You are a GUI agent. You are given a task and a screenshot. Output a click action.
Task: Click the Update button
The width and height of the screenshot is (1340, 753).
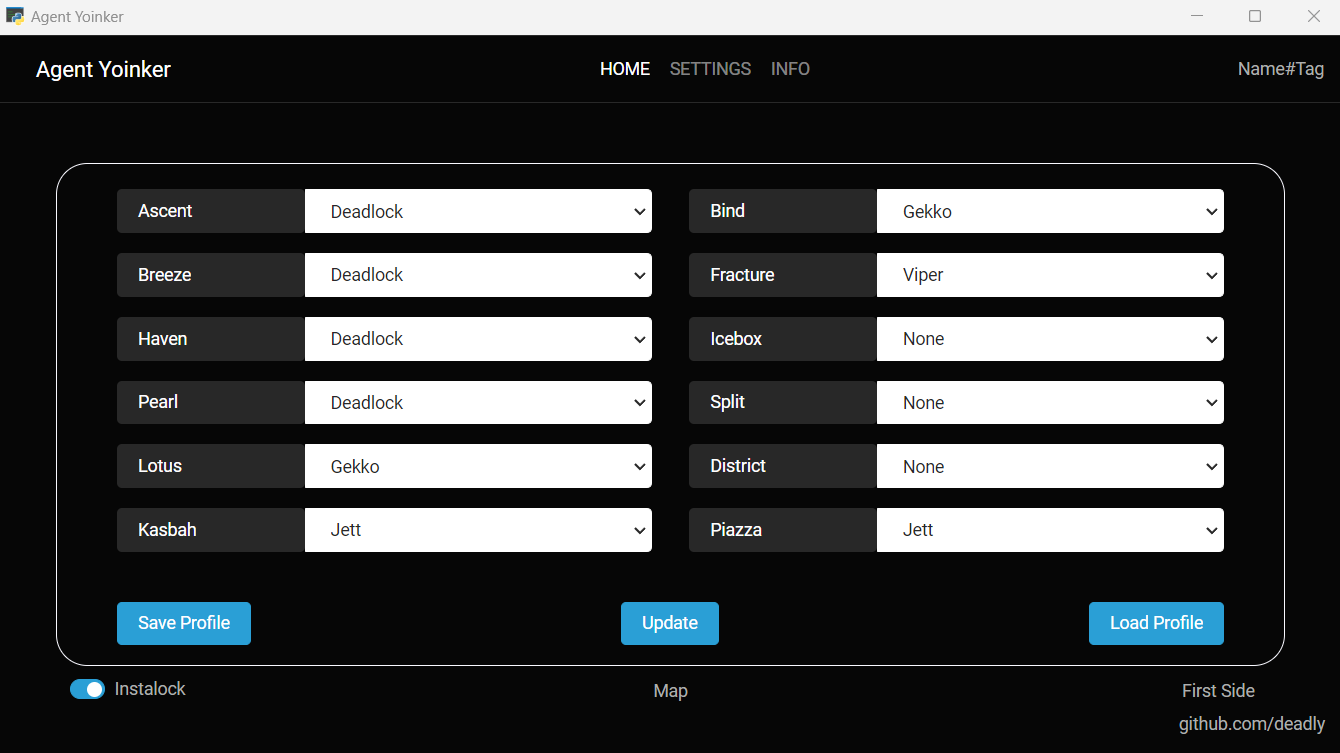670,623
